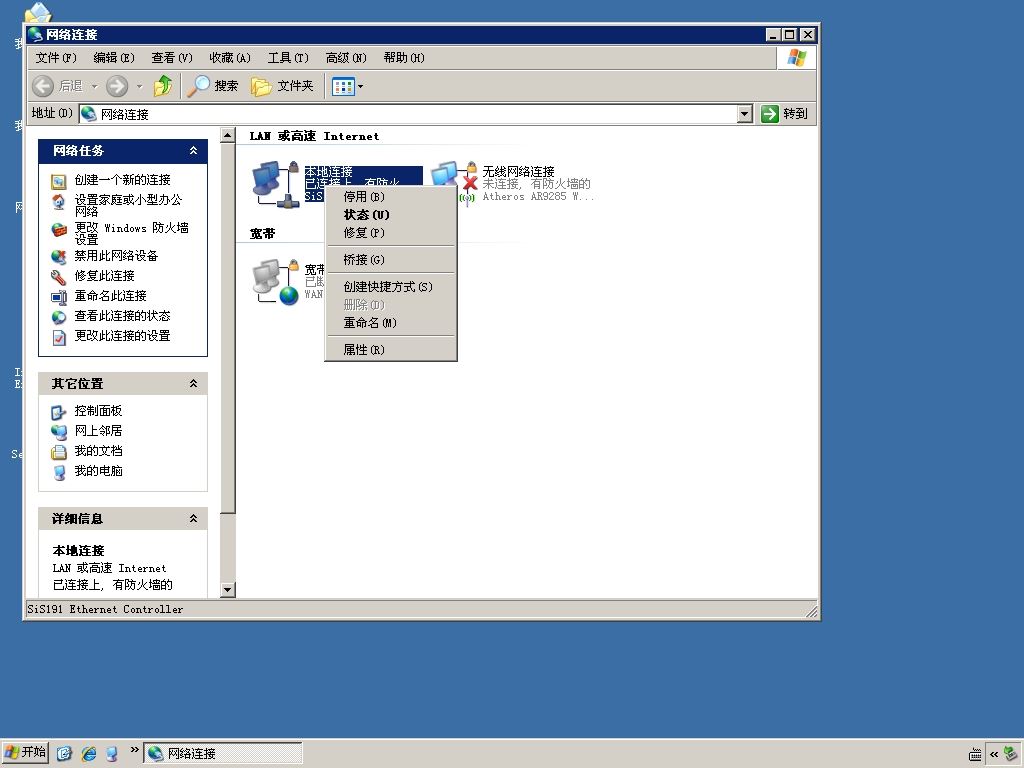Choose 状态(U) in context menu
This screenshot has width=1024, height=768.
[x=391, y=215]
